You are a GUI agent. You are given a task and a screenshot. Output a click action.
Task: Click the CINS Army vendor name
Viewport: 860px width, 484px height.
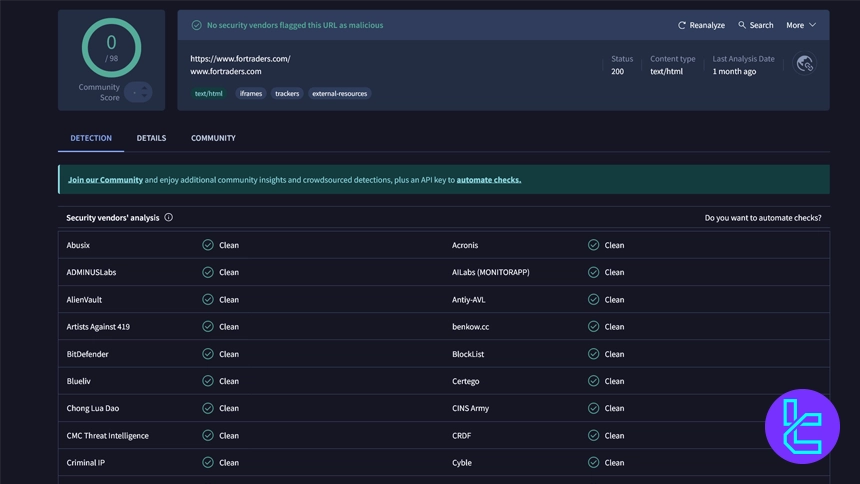pos(470,408)
